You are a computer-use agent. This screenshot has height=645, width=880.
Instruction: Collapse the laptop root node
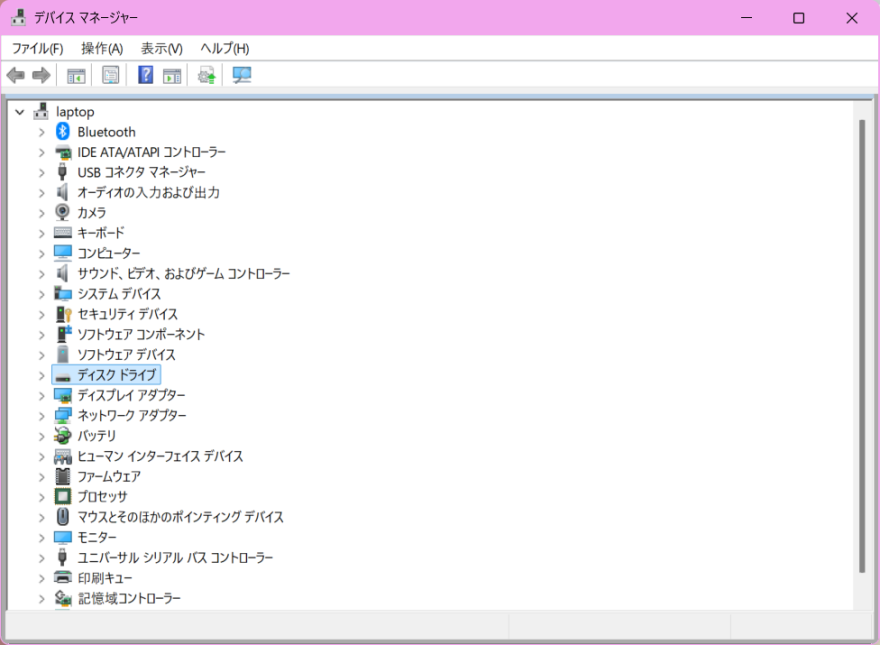[x=20, y=112]
